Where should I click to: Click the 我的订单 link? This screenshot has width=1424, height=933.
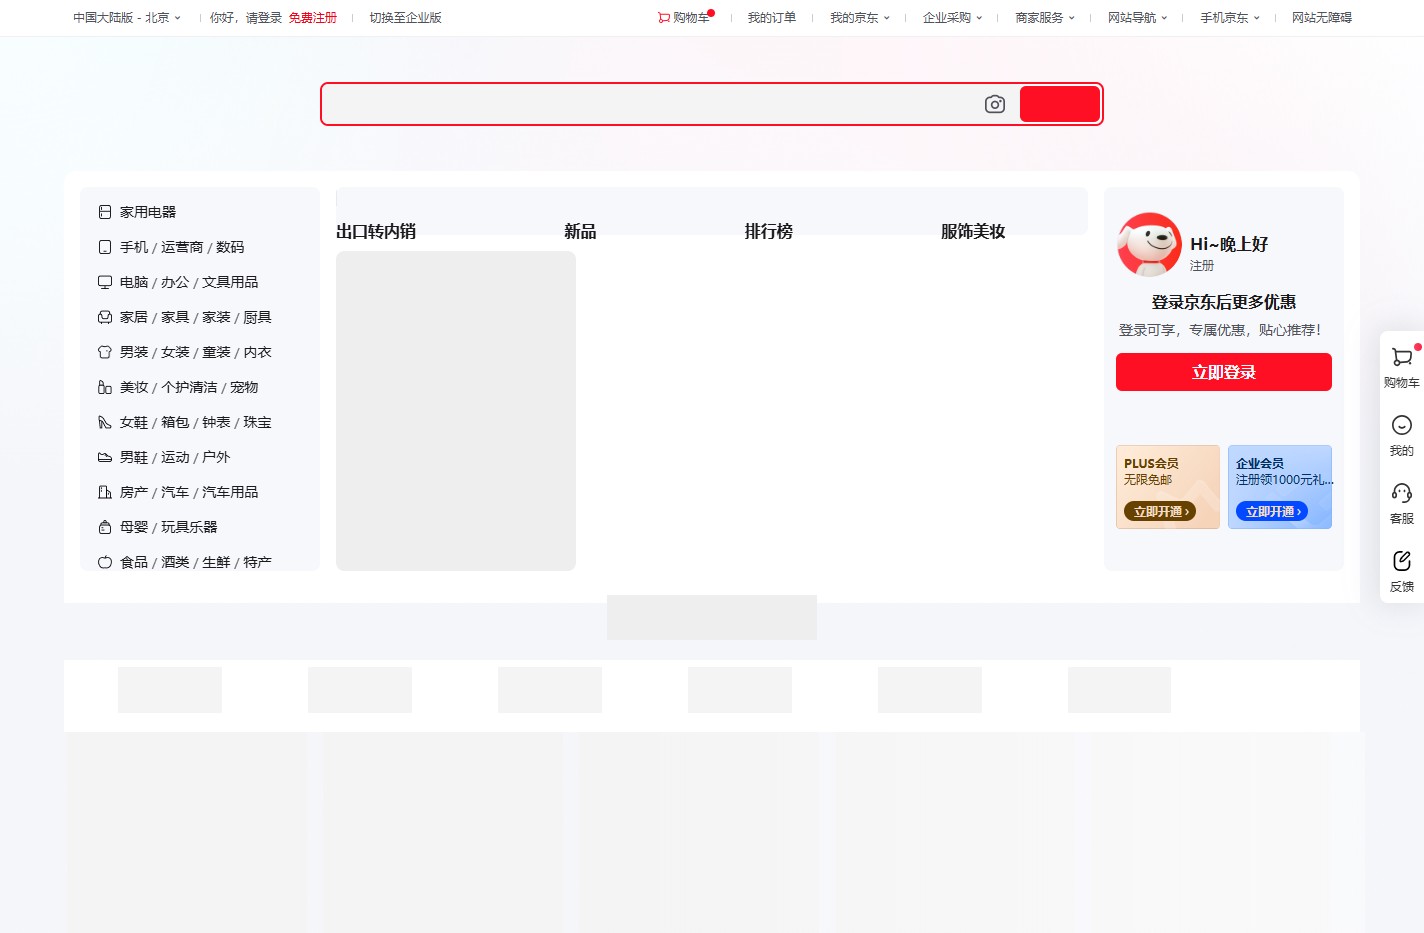772,17
